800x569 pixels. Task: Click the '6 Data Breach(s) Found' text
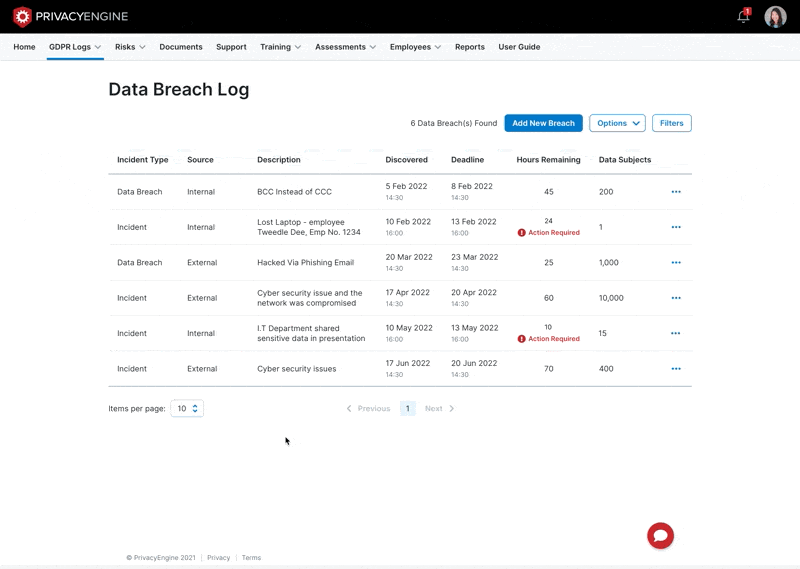454,123
